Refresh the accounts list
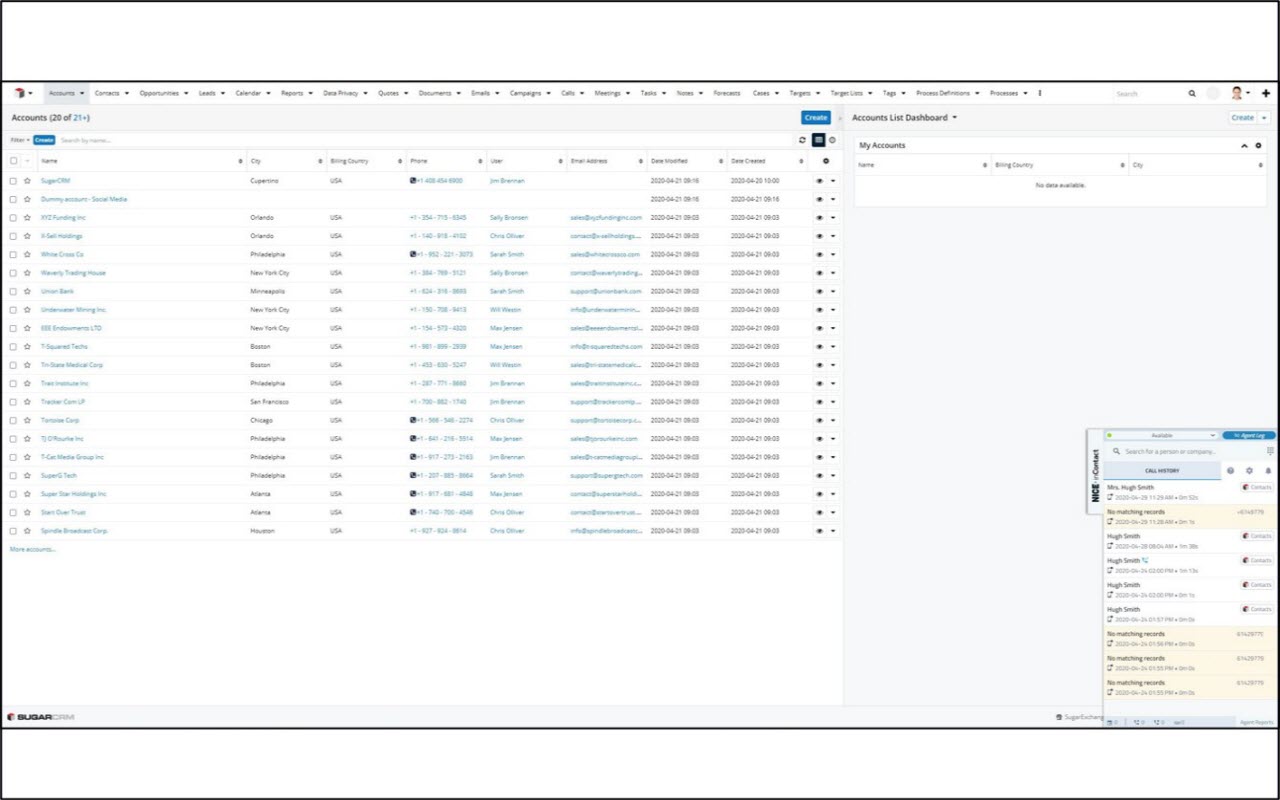Screen dimensions: 1280x800 coord(802,140)
